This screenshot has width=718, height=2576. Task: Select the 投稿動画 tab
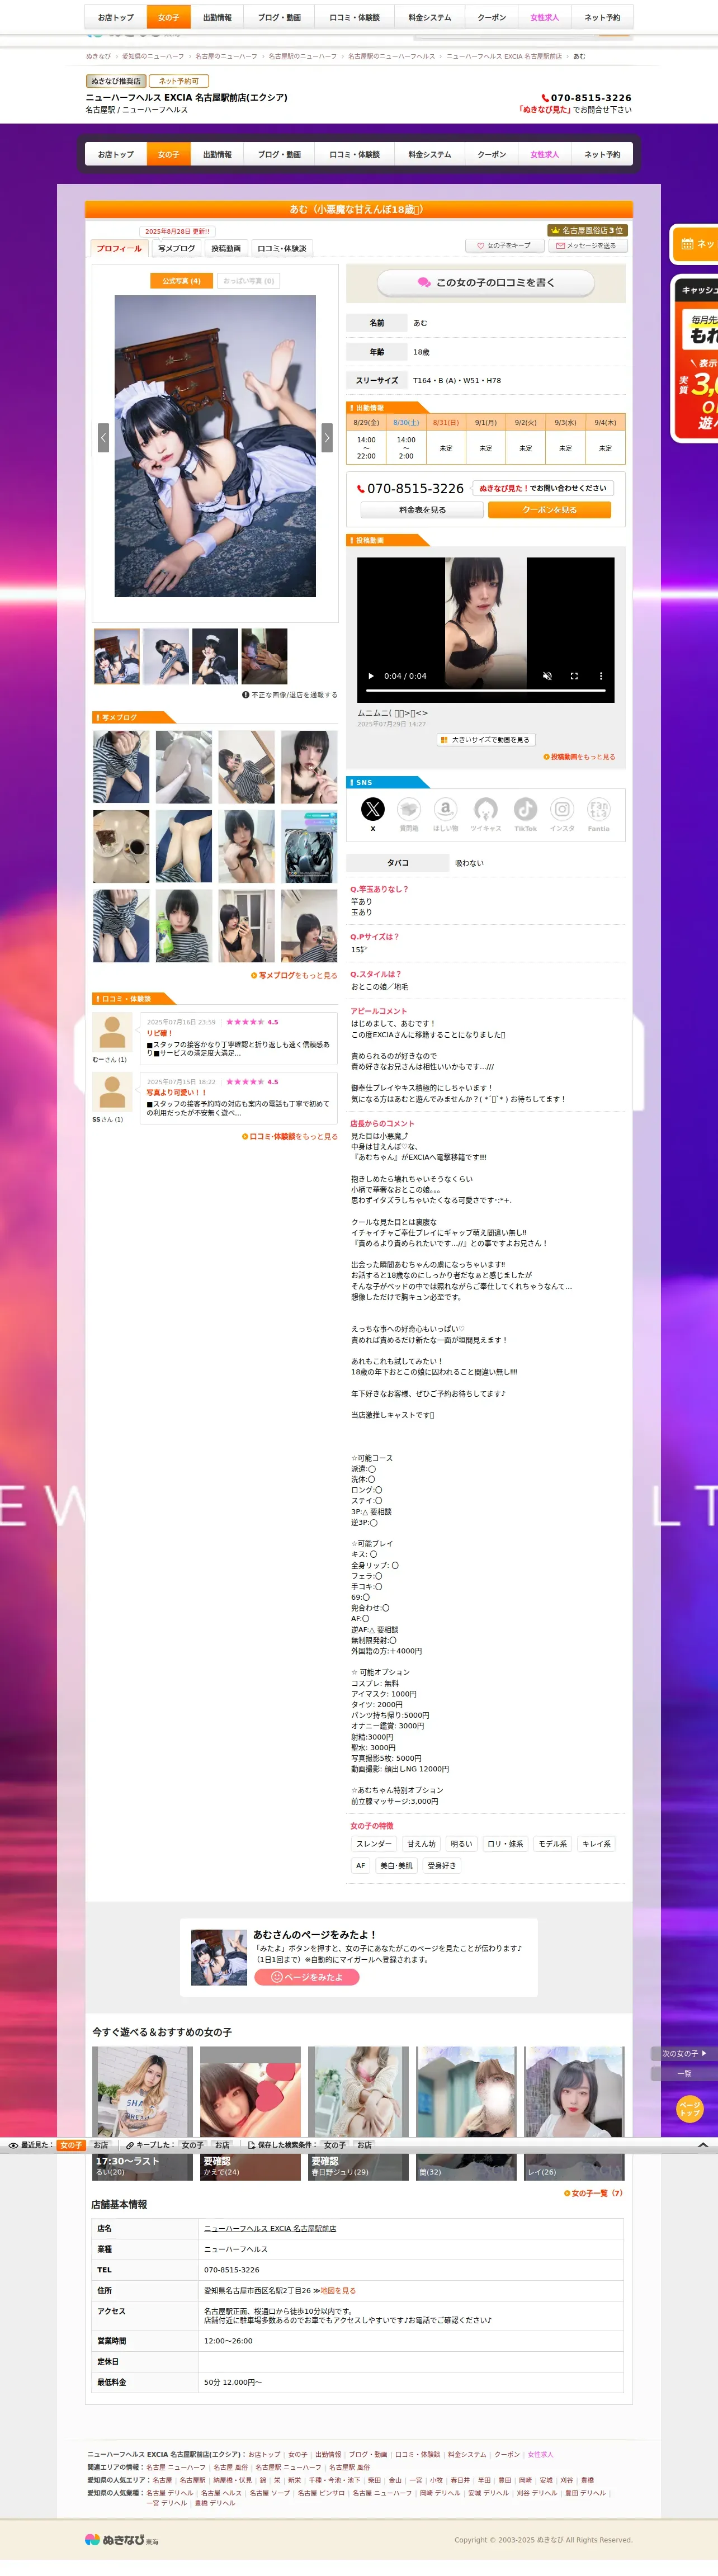226,248
